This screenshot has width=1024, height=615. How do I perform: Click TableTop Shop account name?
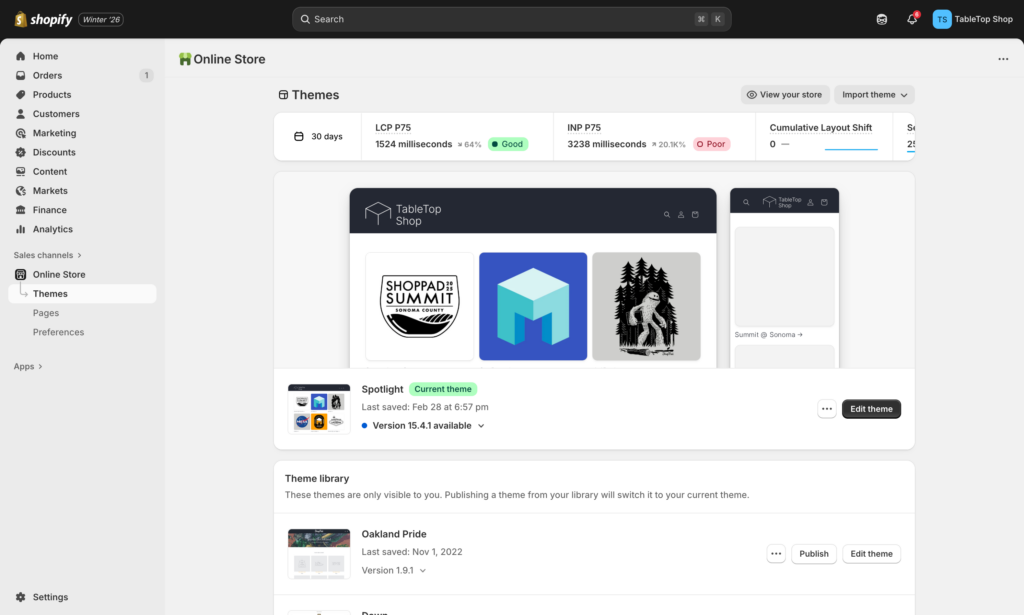tap(984, 19)
